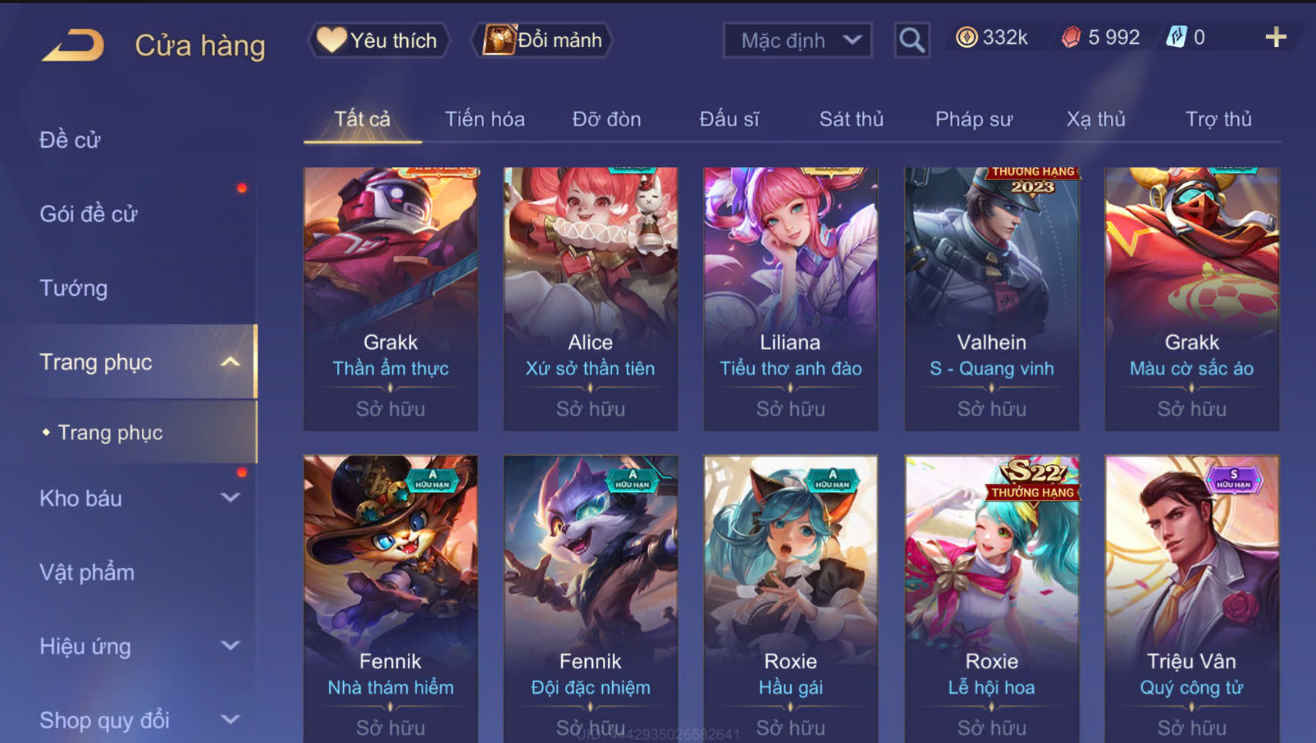
Task: Go back using the golden return arrow
Action: coord(72,45)
